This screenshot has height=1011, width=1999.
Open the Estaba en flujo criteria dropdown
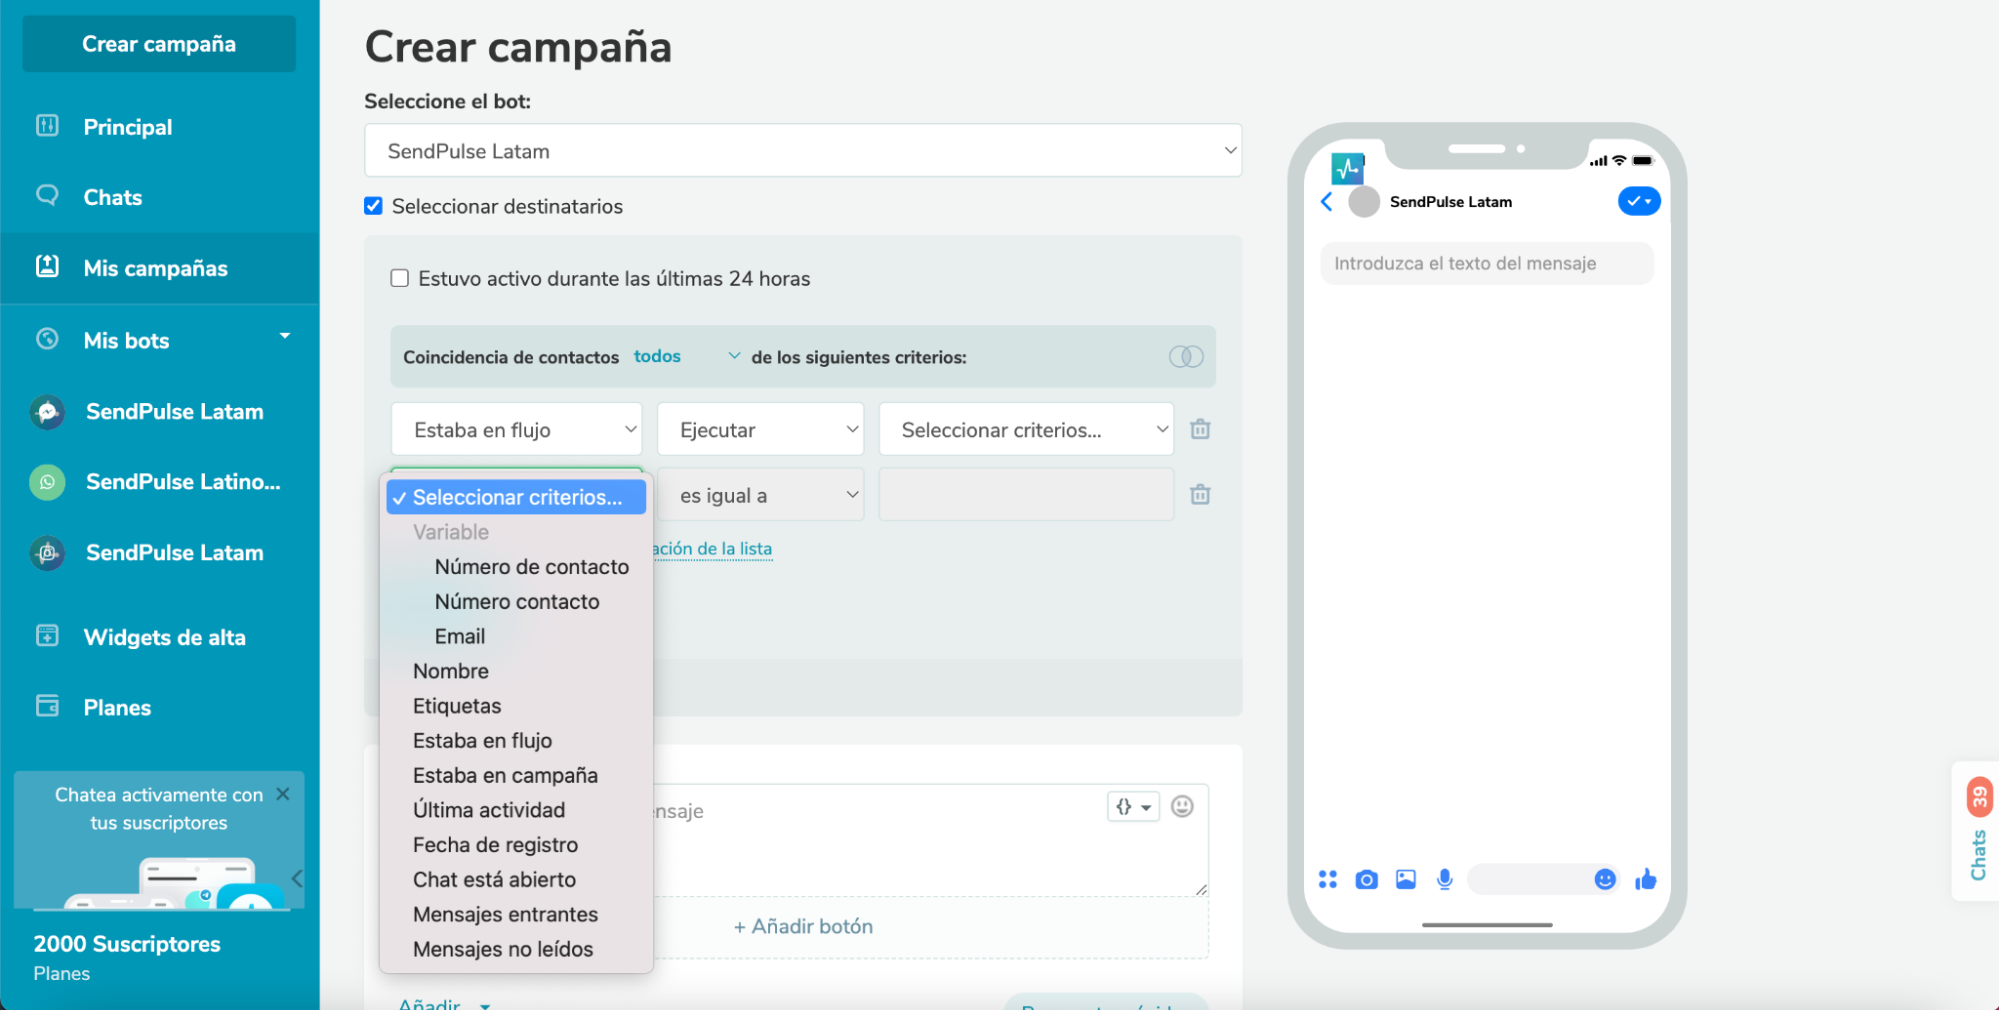tap(517, 430)
